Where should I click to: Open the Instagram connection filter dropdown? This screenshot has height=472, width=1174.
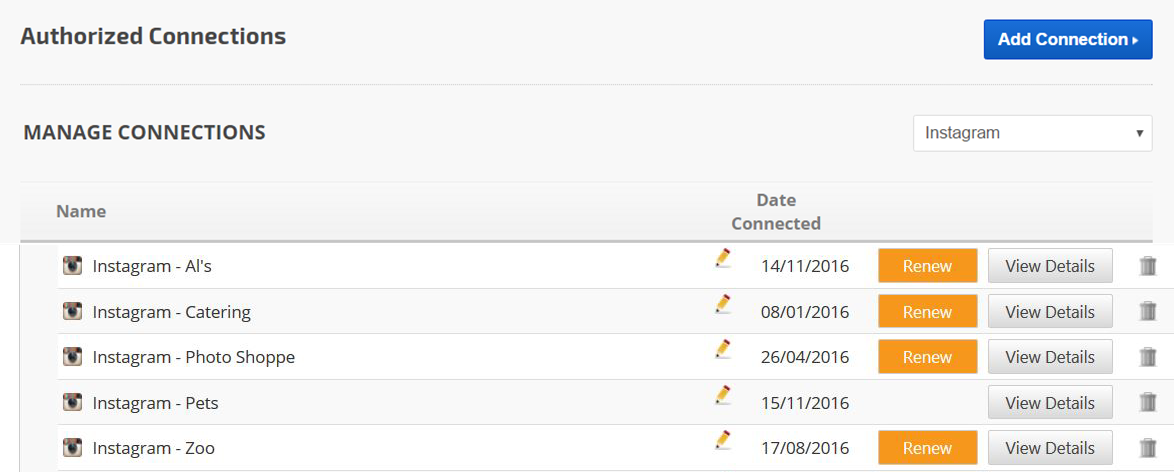click(x=1032, y=133)
